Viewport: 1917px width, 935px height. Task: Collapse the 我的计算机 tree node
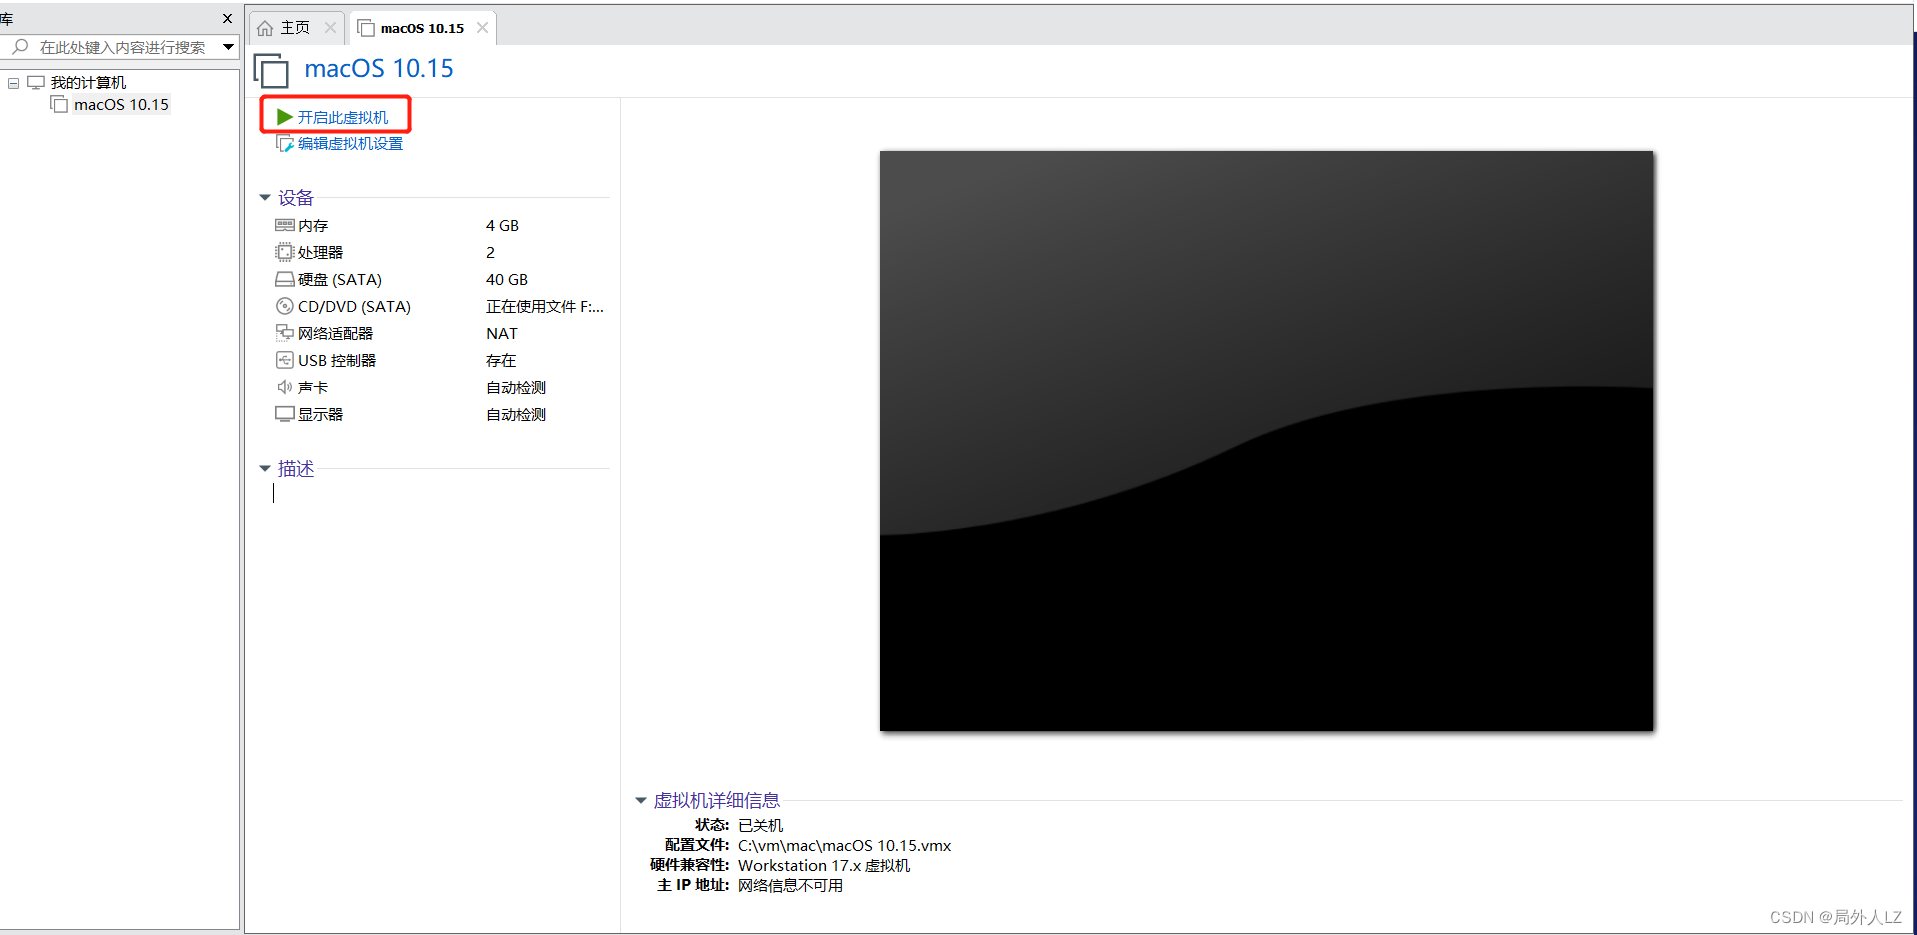[13, 83]
